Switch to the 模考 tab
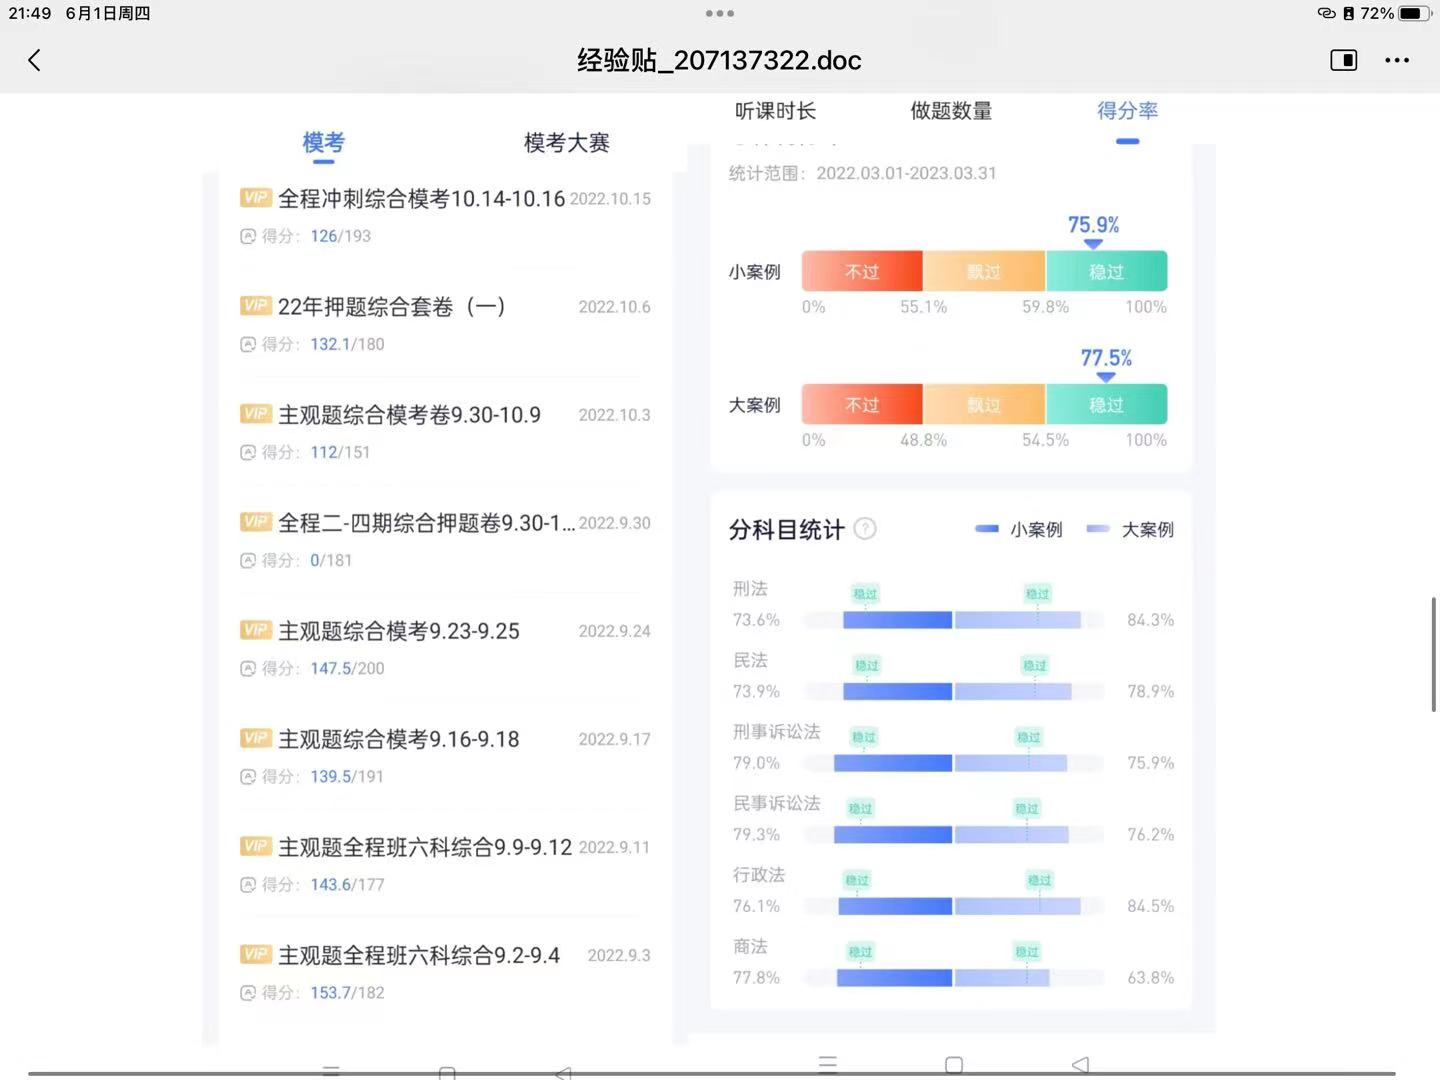The image size is (1440, 1080). (x=323, y=143)
